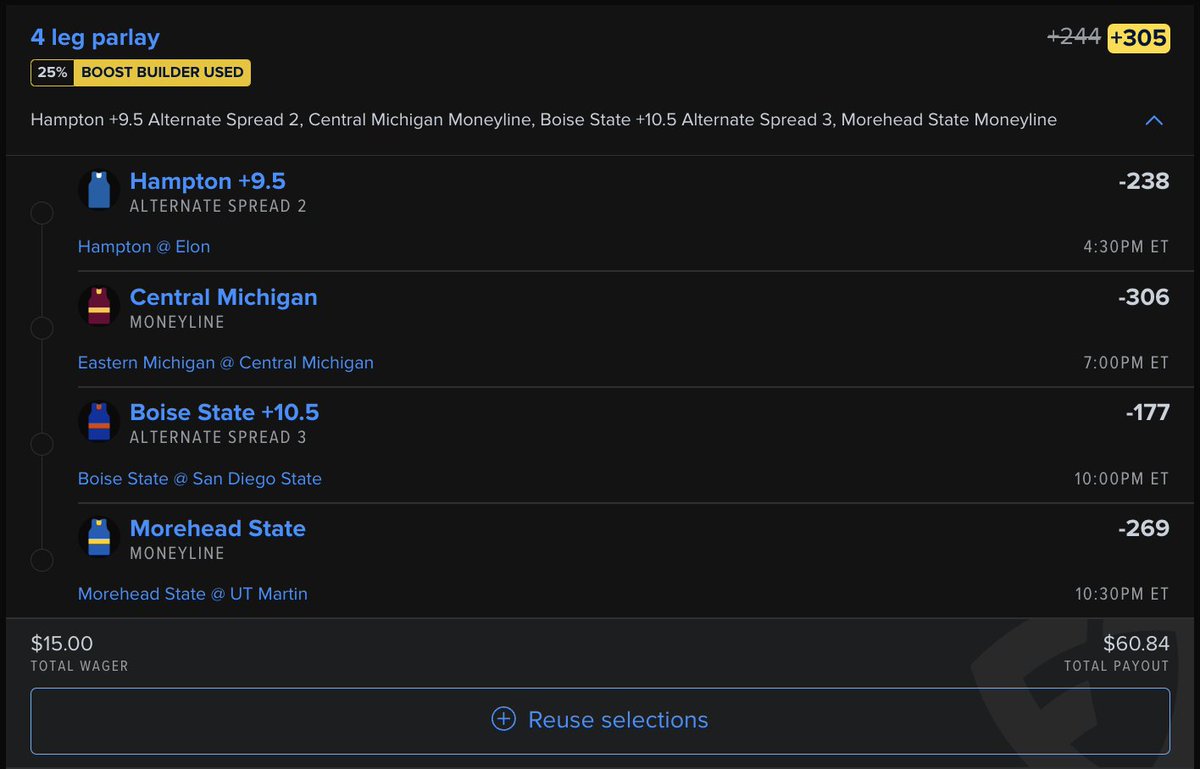Image resolution: width=1200 pixels, height=769 pixels.
Task: Click the Alternate Spread 3 label
Action: coord(218,438)
